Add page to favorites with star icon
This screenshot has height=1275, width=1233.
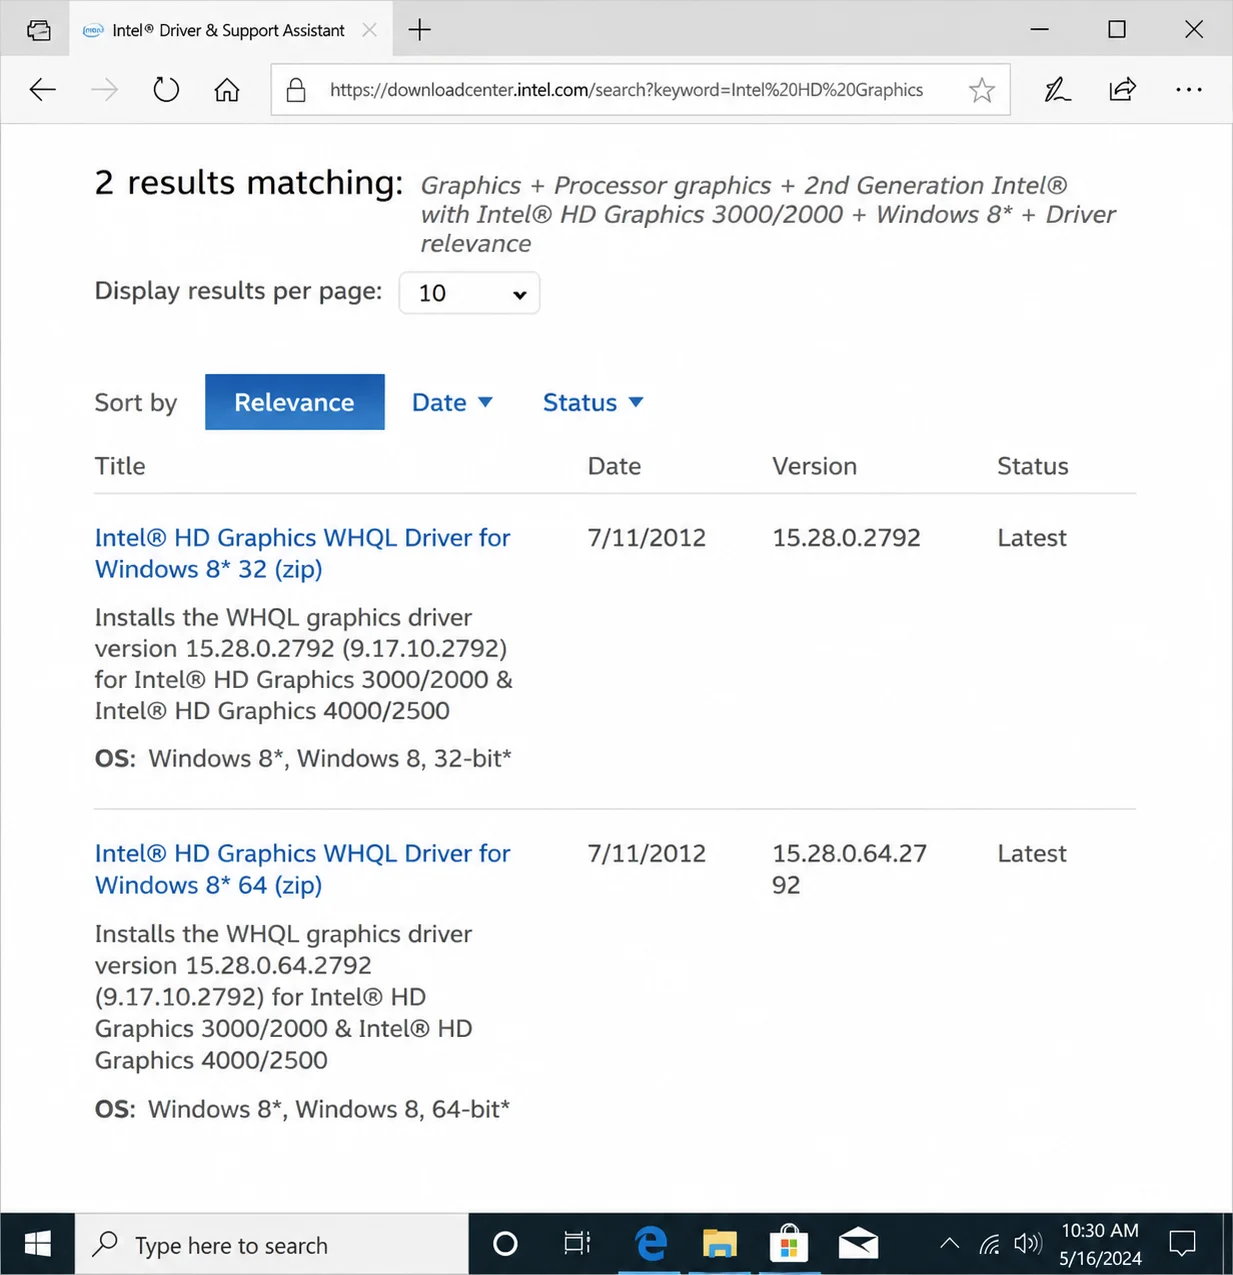(982, 90)
